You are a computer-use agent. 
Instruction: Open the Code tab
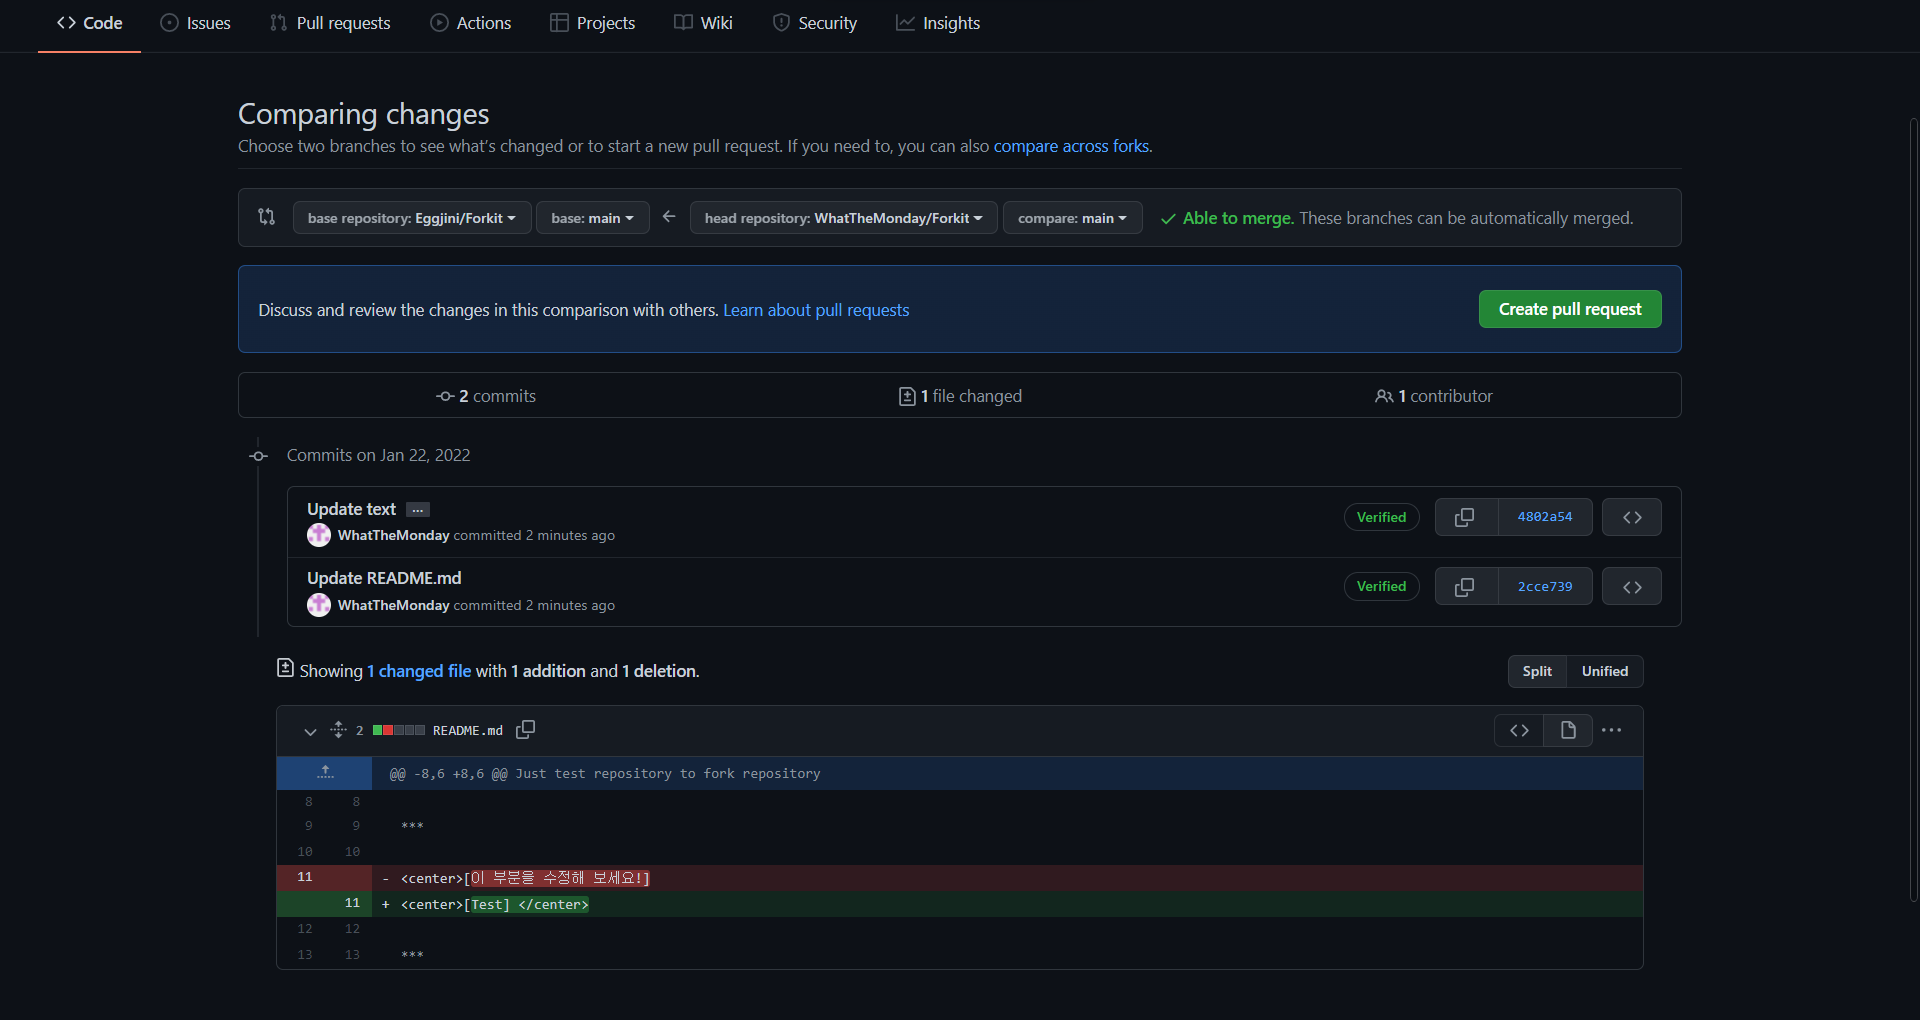click(90, 23)
